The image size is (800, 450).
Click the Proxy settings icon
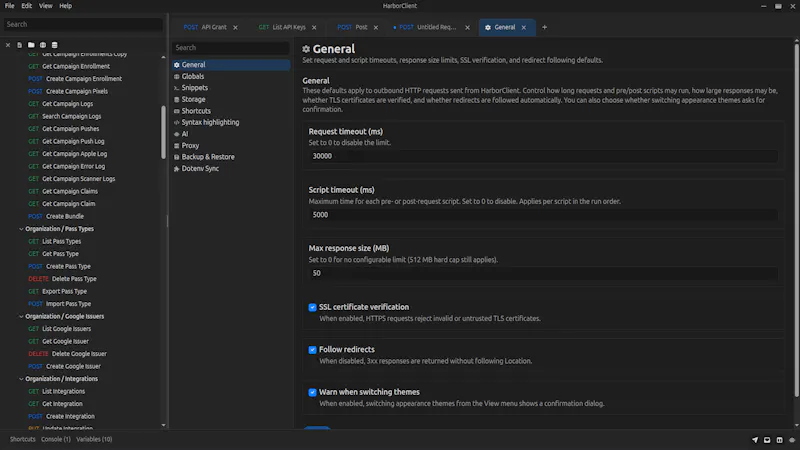point(177,145)
